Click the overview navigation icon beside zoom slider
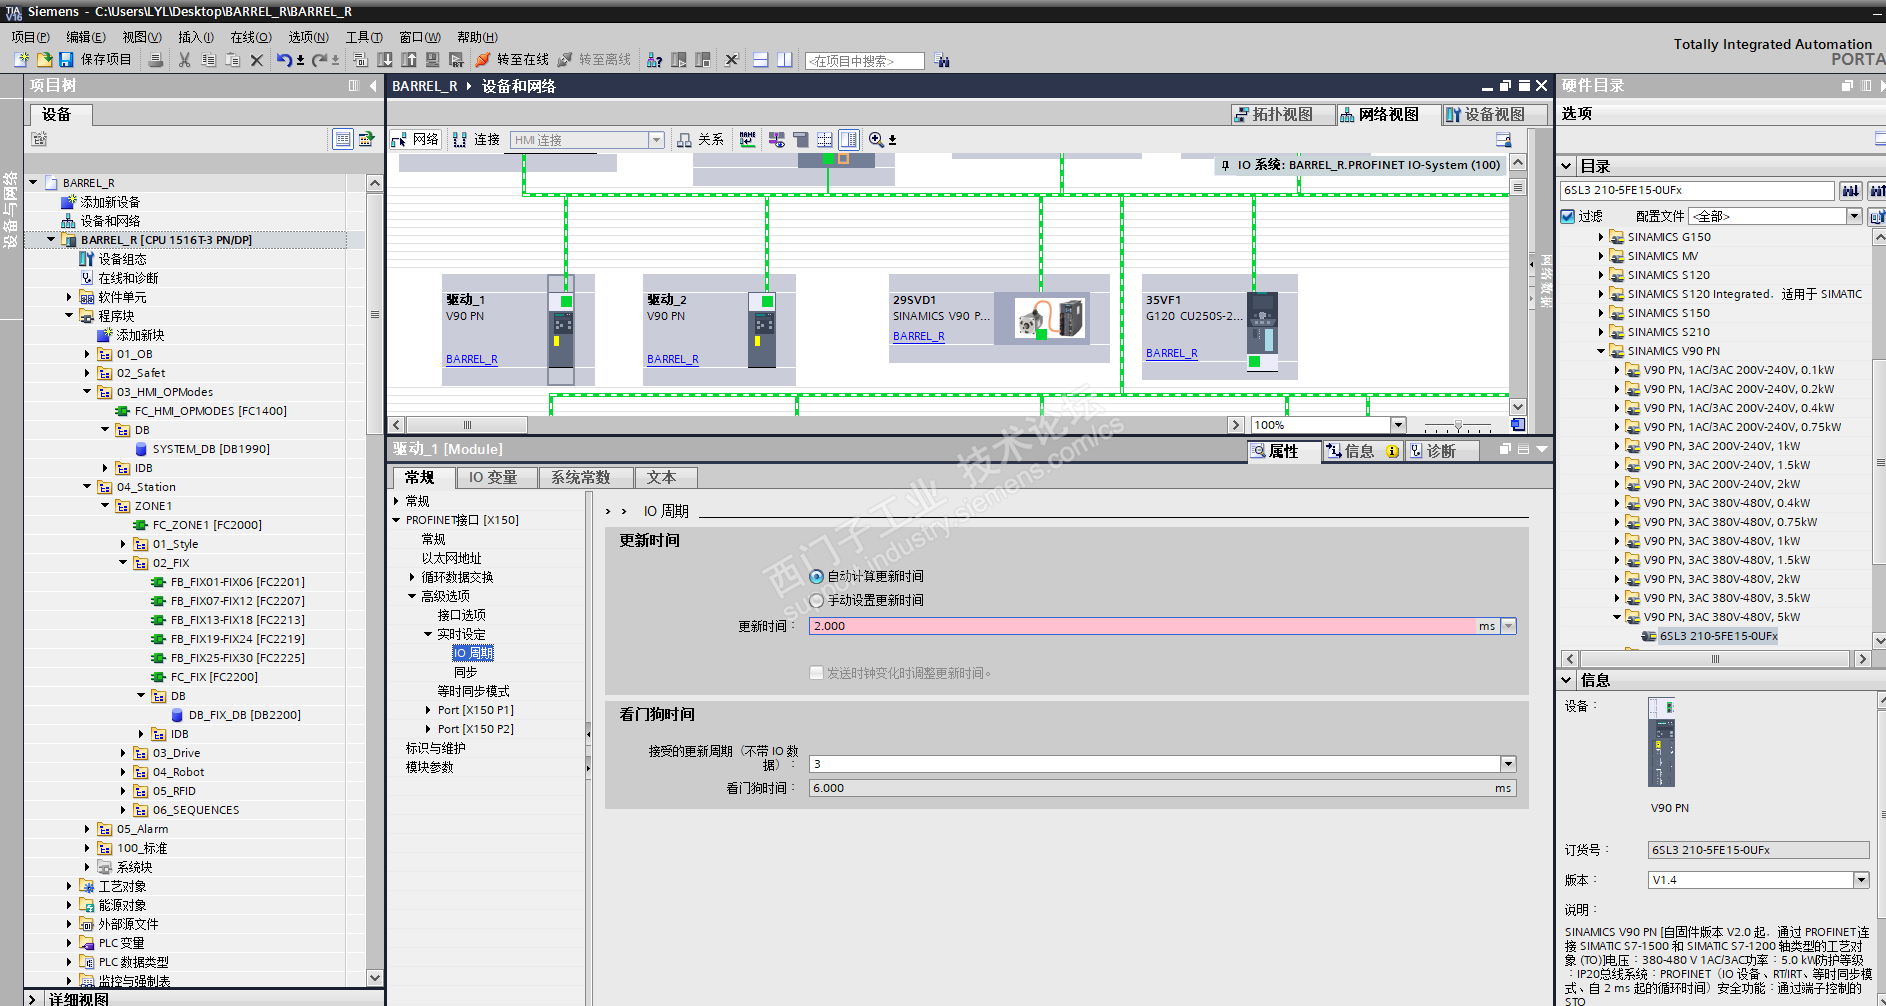Screen dimensions: 1886x1006 pyautogui.click(x=1518, y=425)
